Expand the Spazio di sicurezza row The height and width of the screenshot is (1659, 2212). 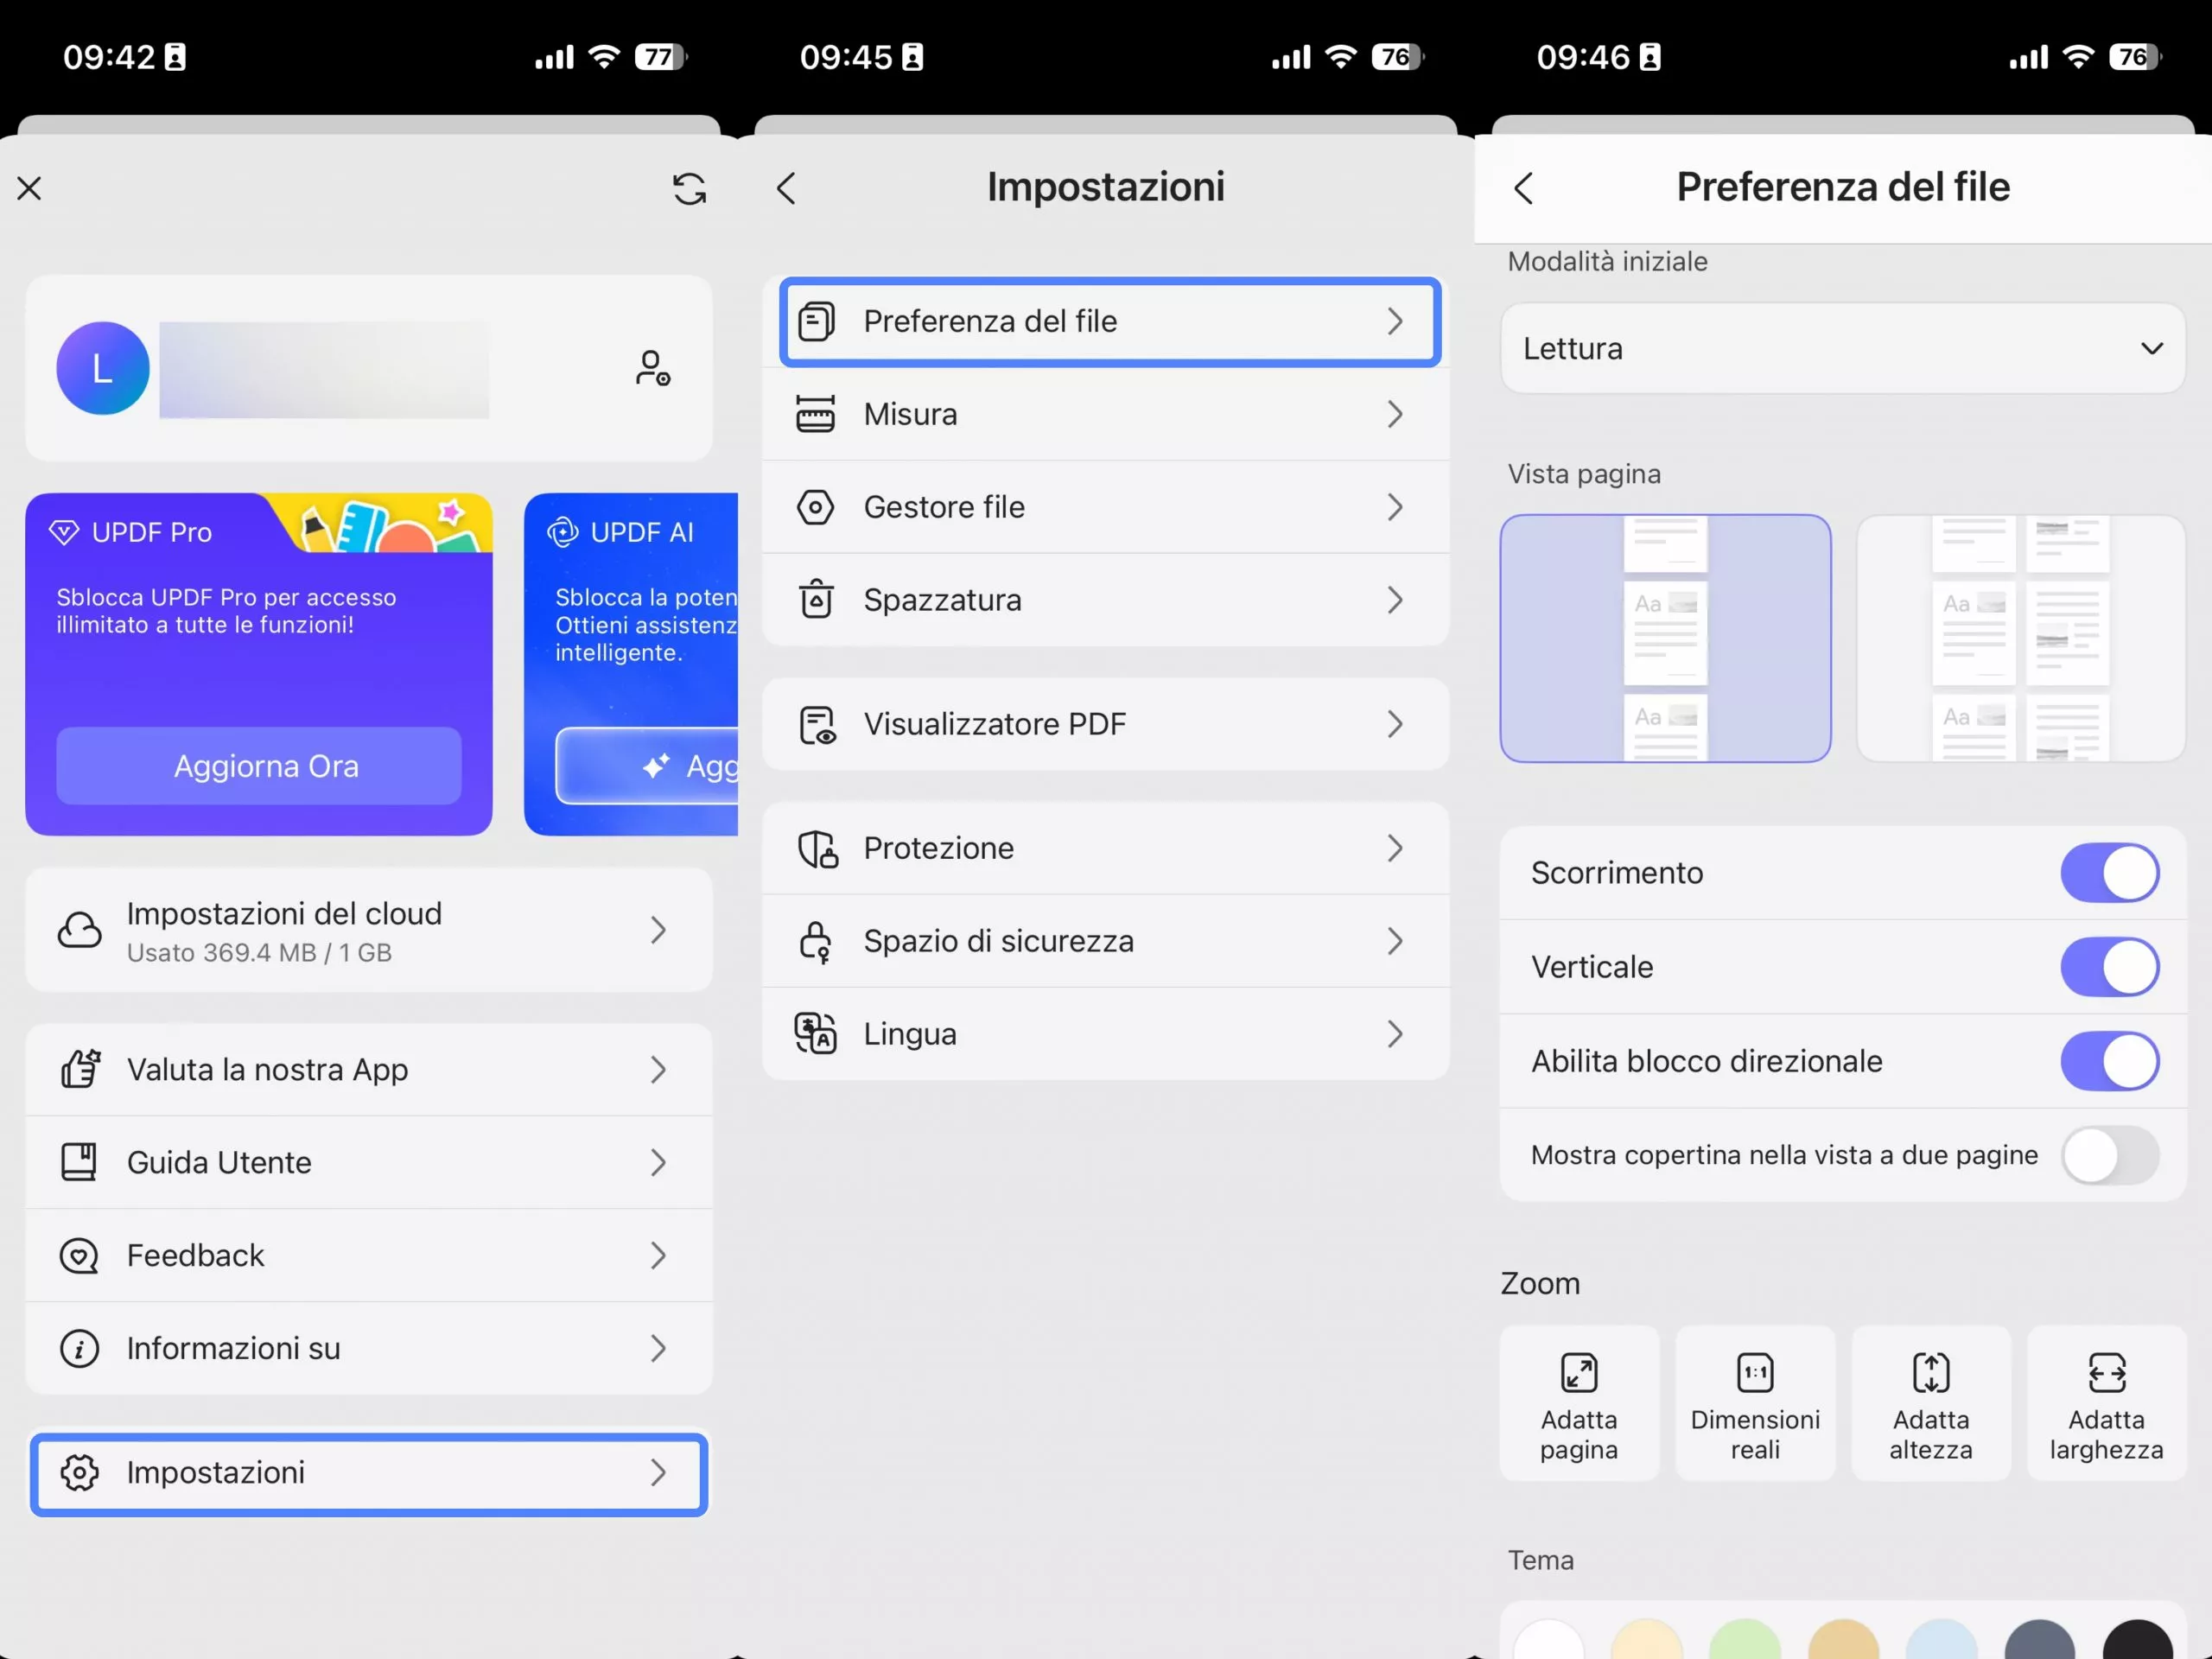[1105, 940]
